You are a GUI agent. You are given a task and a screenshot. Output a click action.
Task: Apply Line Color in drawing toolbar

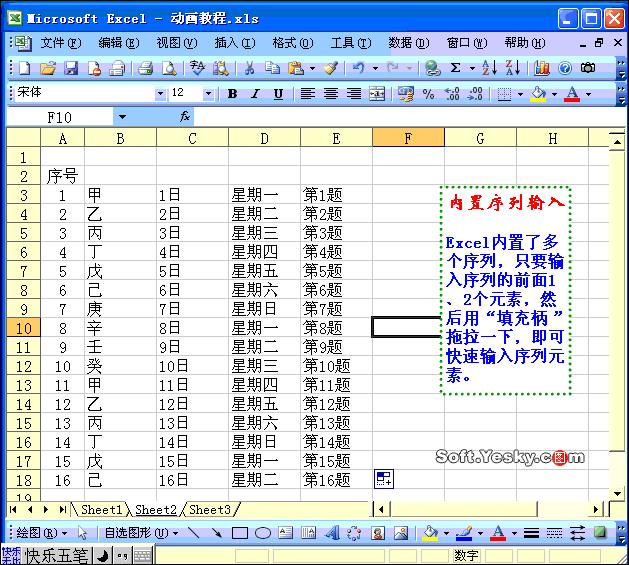point(464,533)
